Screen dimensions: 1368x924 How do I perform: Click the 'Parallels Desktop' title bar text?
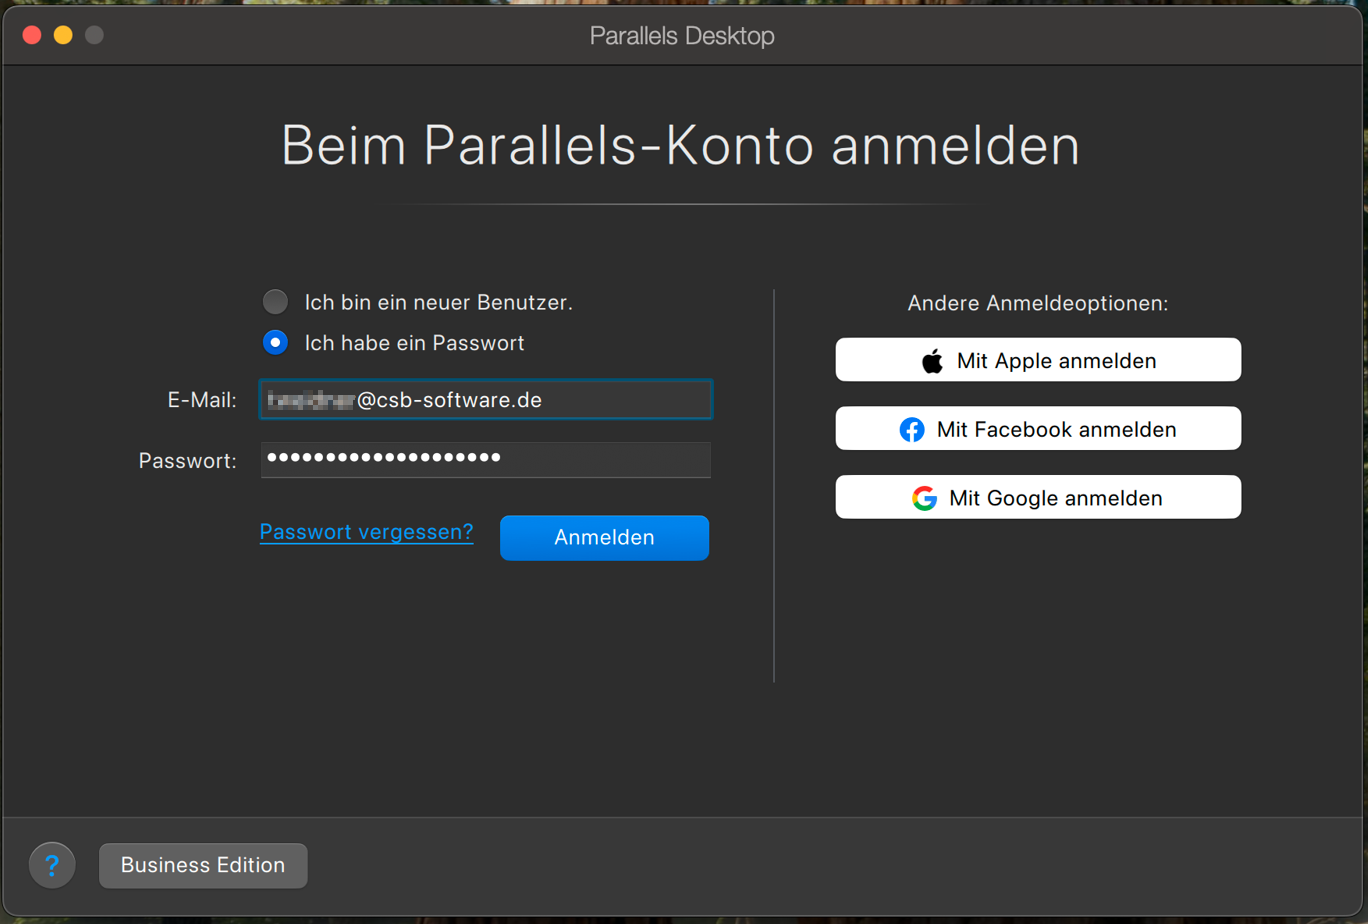tap(682, 36)
